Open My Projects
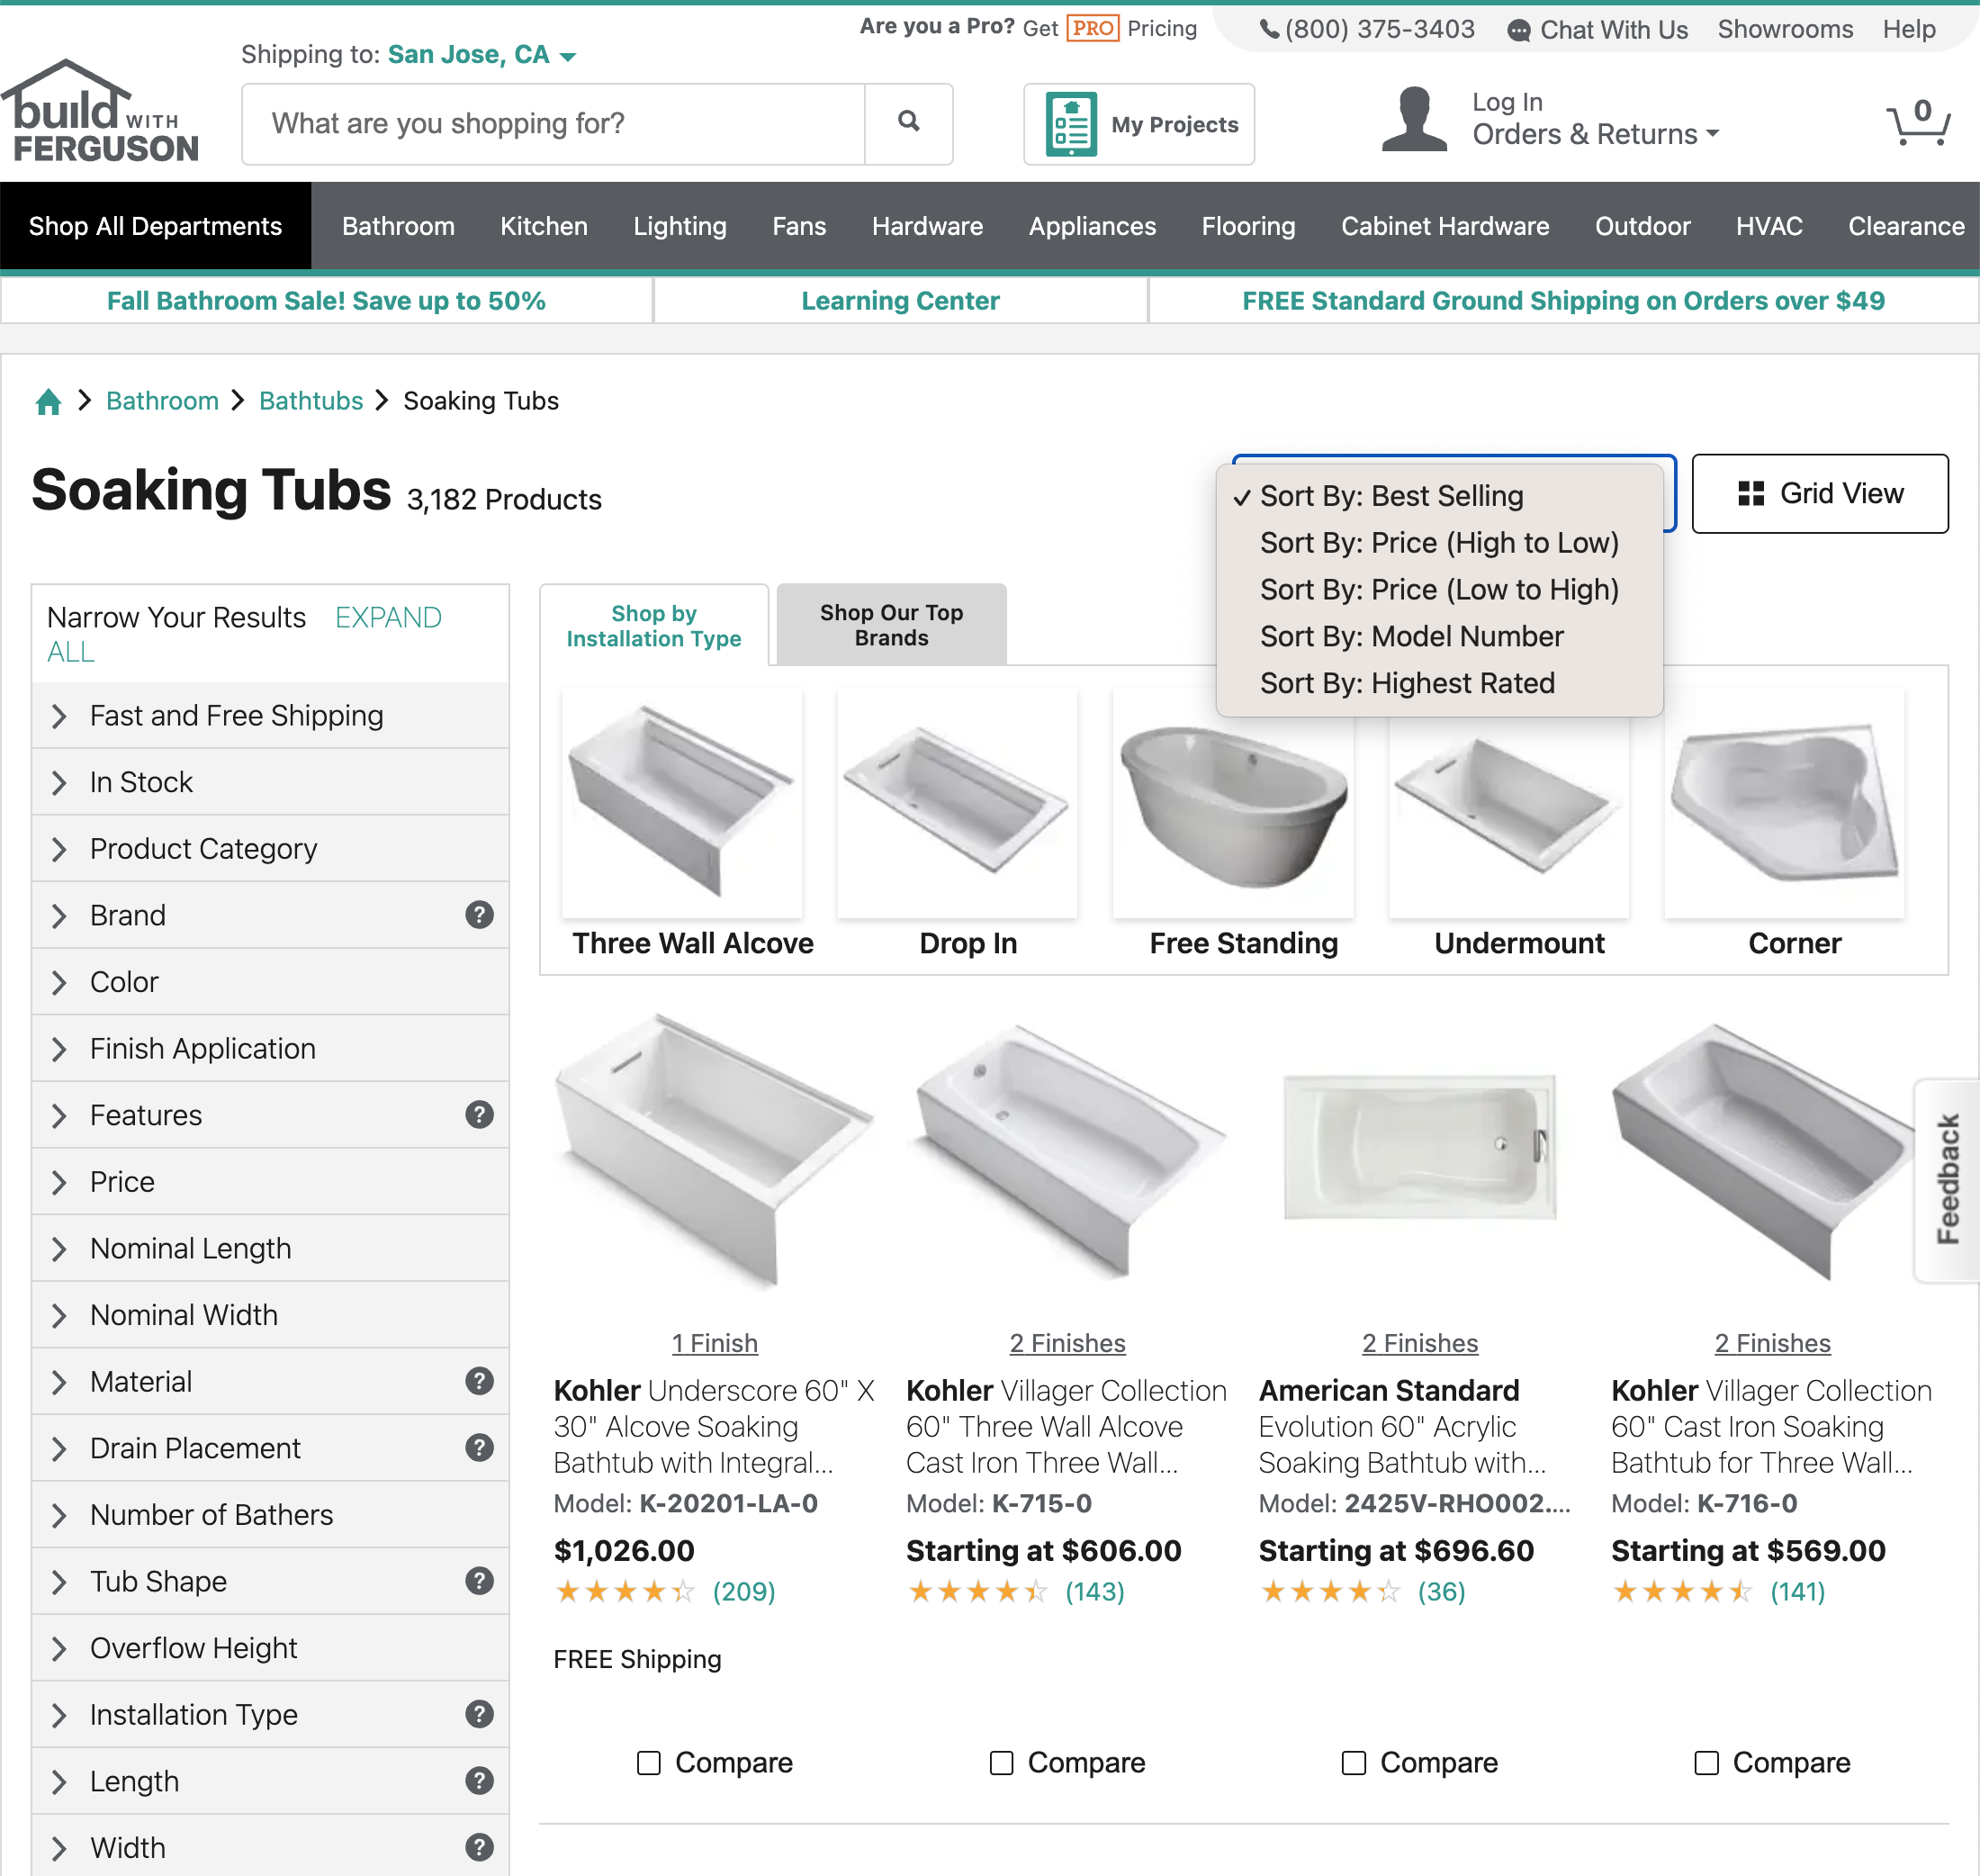The image size is (1980, 1876). (x=1139, y=123)
